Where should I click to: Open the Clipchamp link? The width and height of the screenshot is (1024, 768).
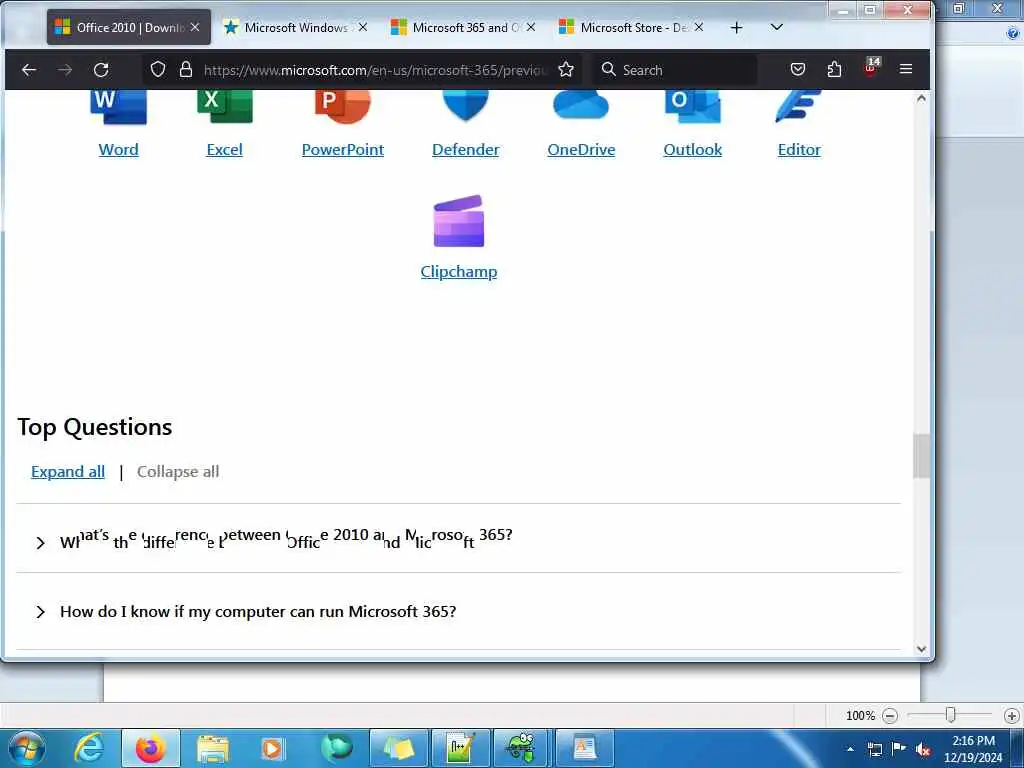click(459, 272)
